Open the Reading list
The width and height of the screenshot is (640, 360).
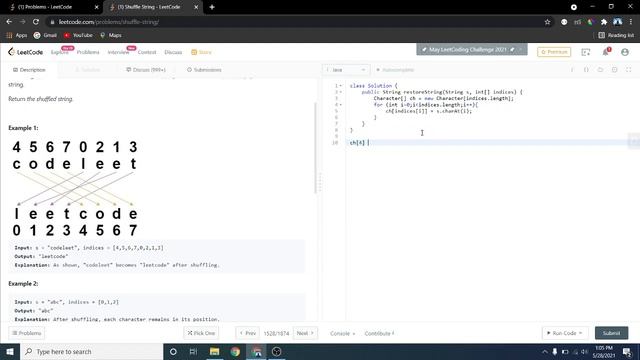point(616,36)
